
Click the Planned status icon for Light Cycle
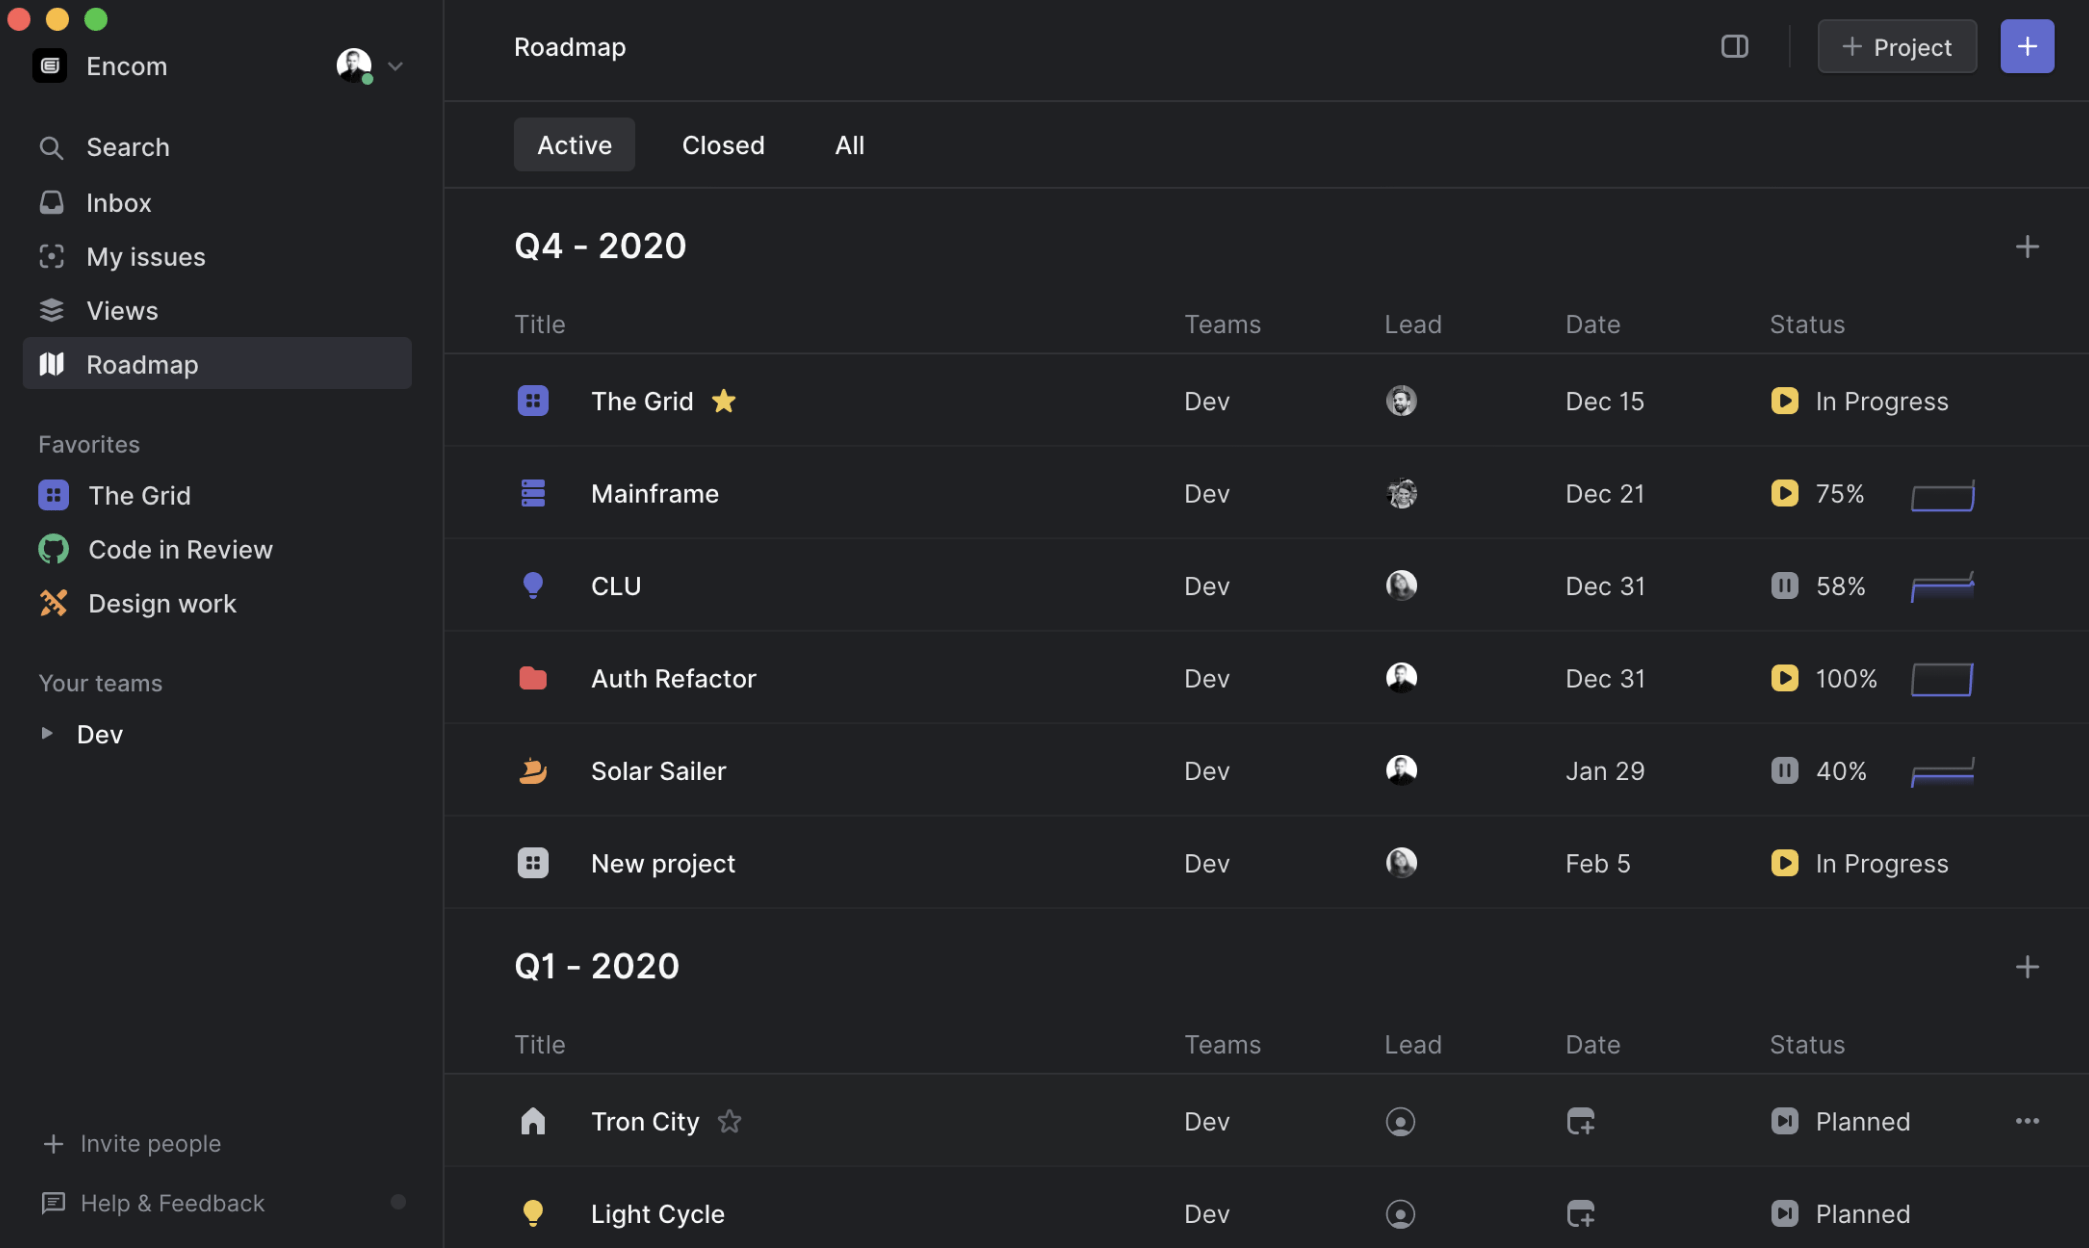click(x=1784, y=1213)
